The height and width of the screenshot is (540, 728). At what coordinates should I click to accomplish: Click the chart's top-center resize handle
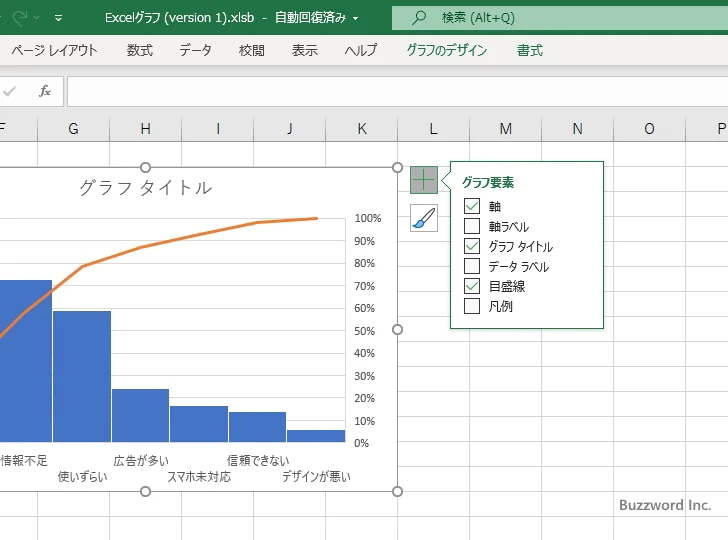(145, 167)
